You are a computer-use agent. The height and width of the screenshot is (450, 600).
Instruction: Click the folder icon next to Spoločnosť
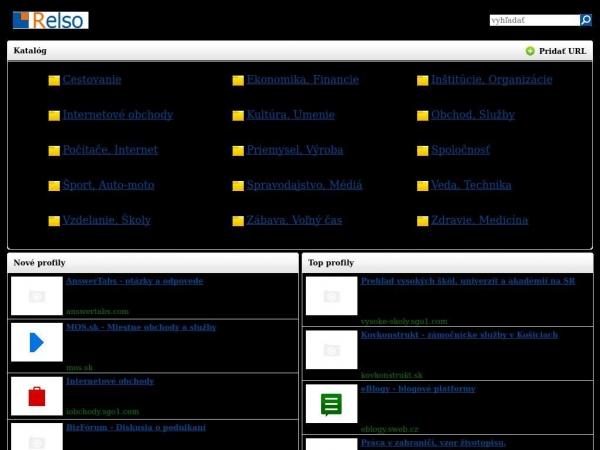(422, 151)
